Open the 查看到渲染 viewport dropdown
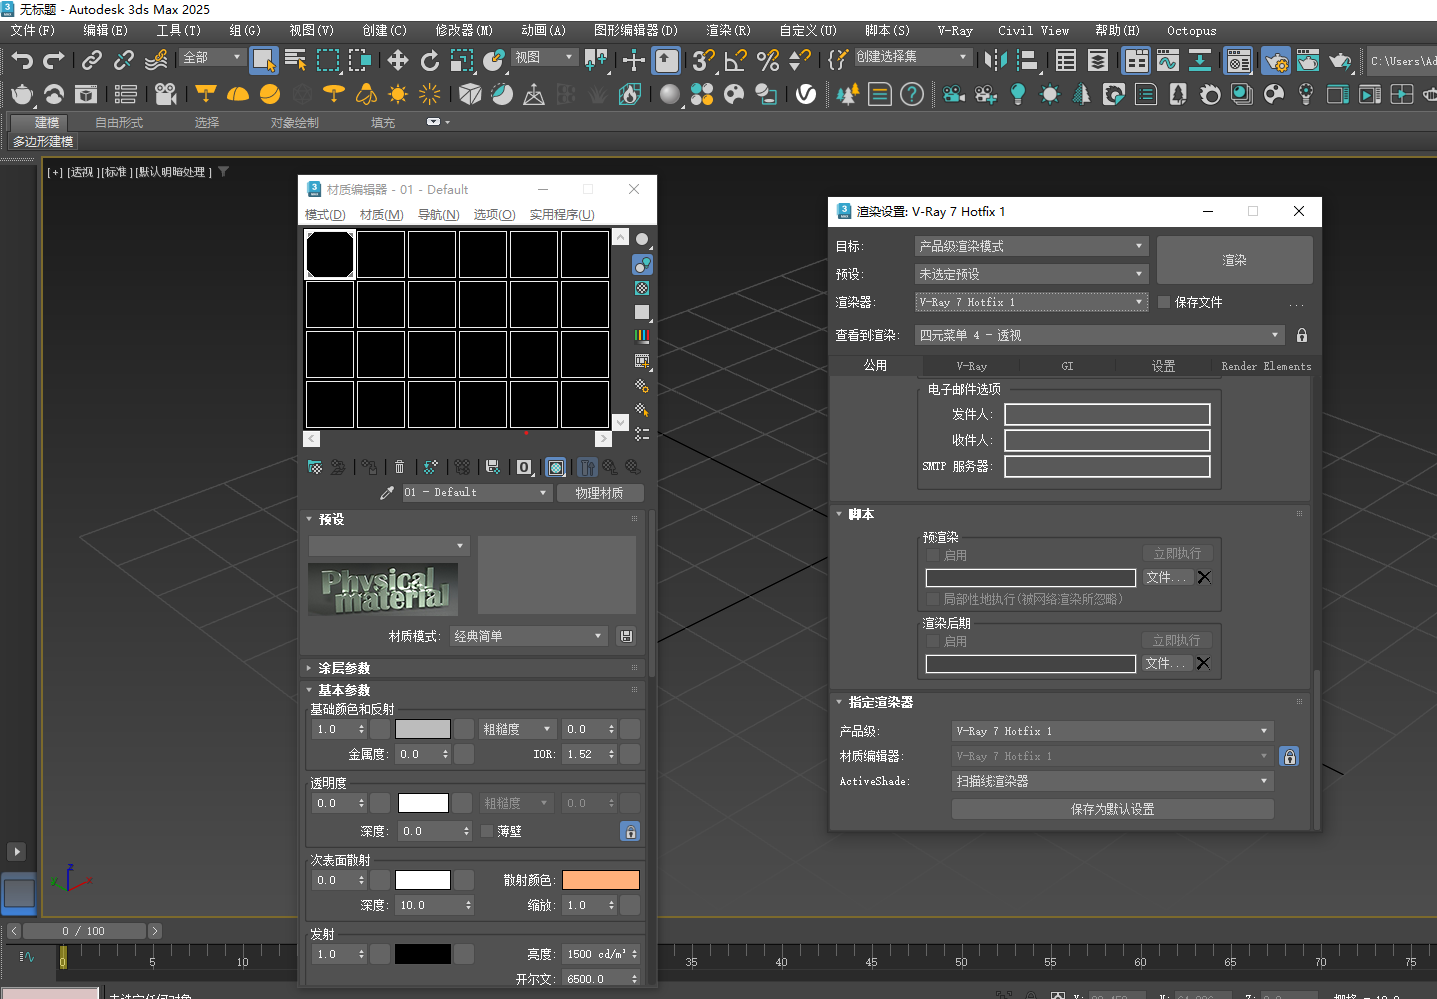Screen dimensions: 1437x999 [1100, 335]
